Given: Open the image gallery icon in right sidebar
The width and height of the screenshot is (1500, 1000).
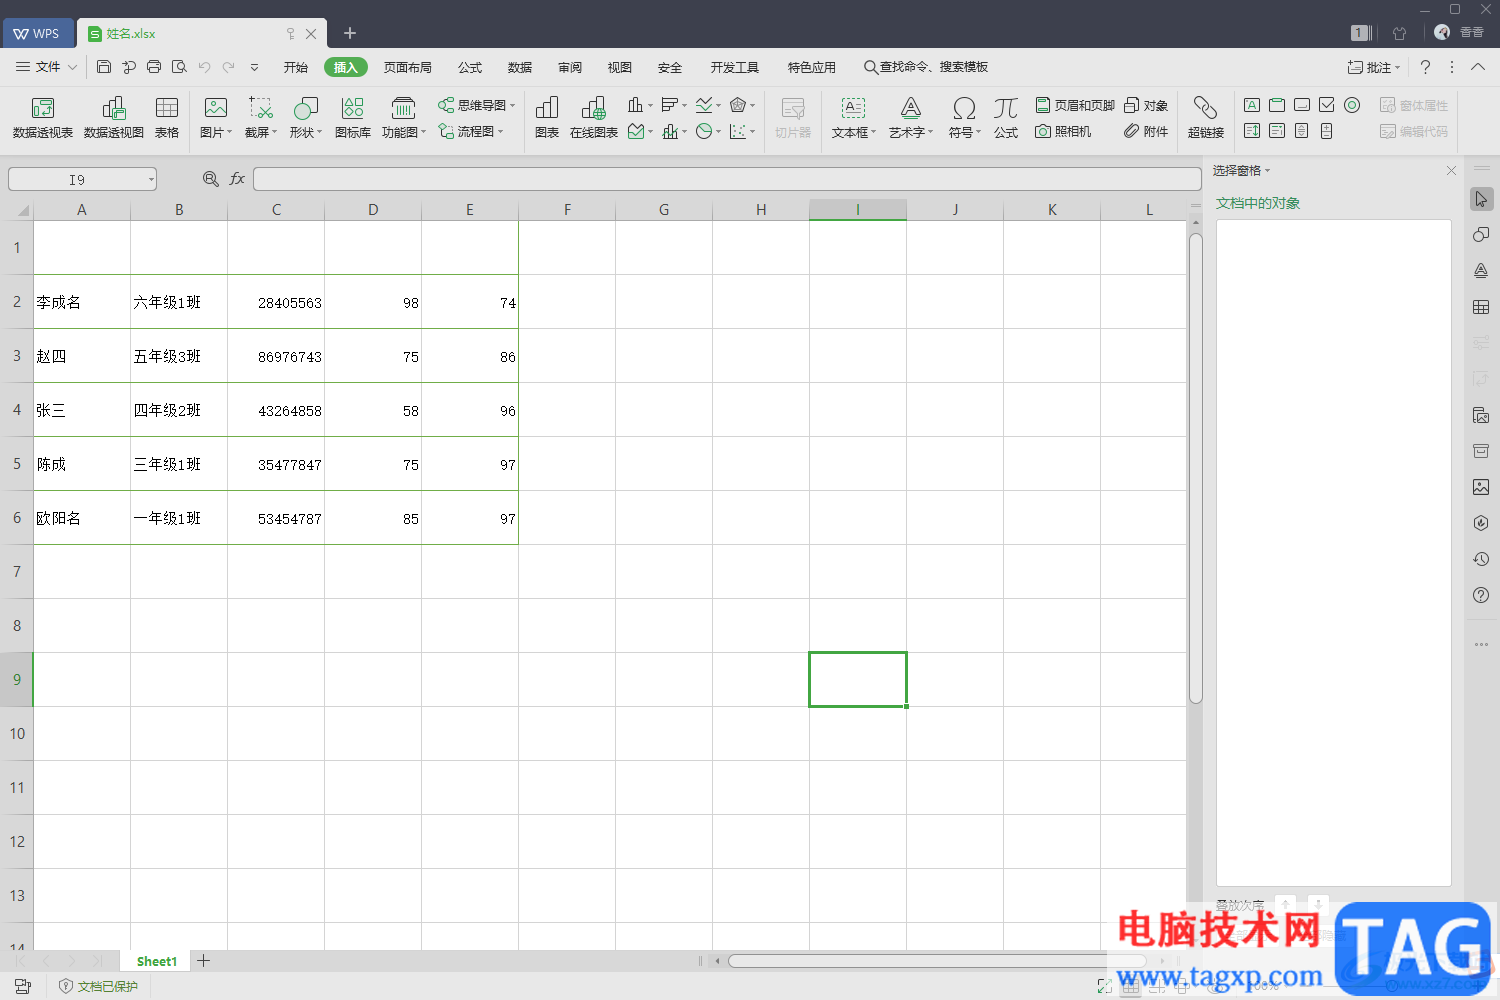Looking at the screenshot, I should click(x=1481, y=487).
